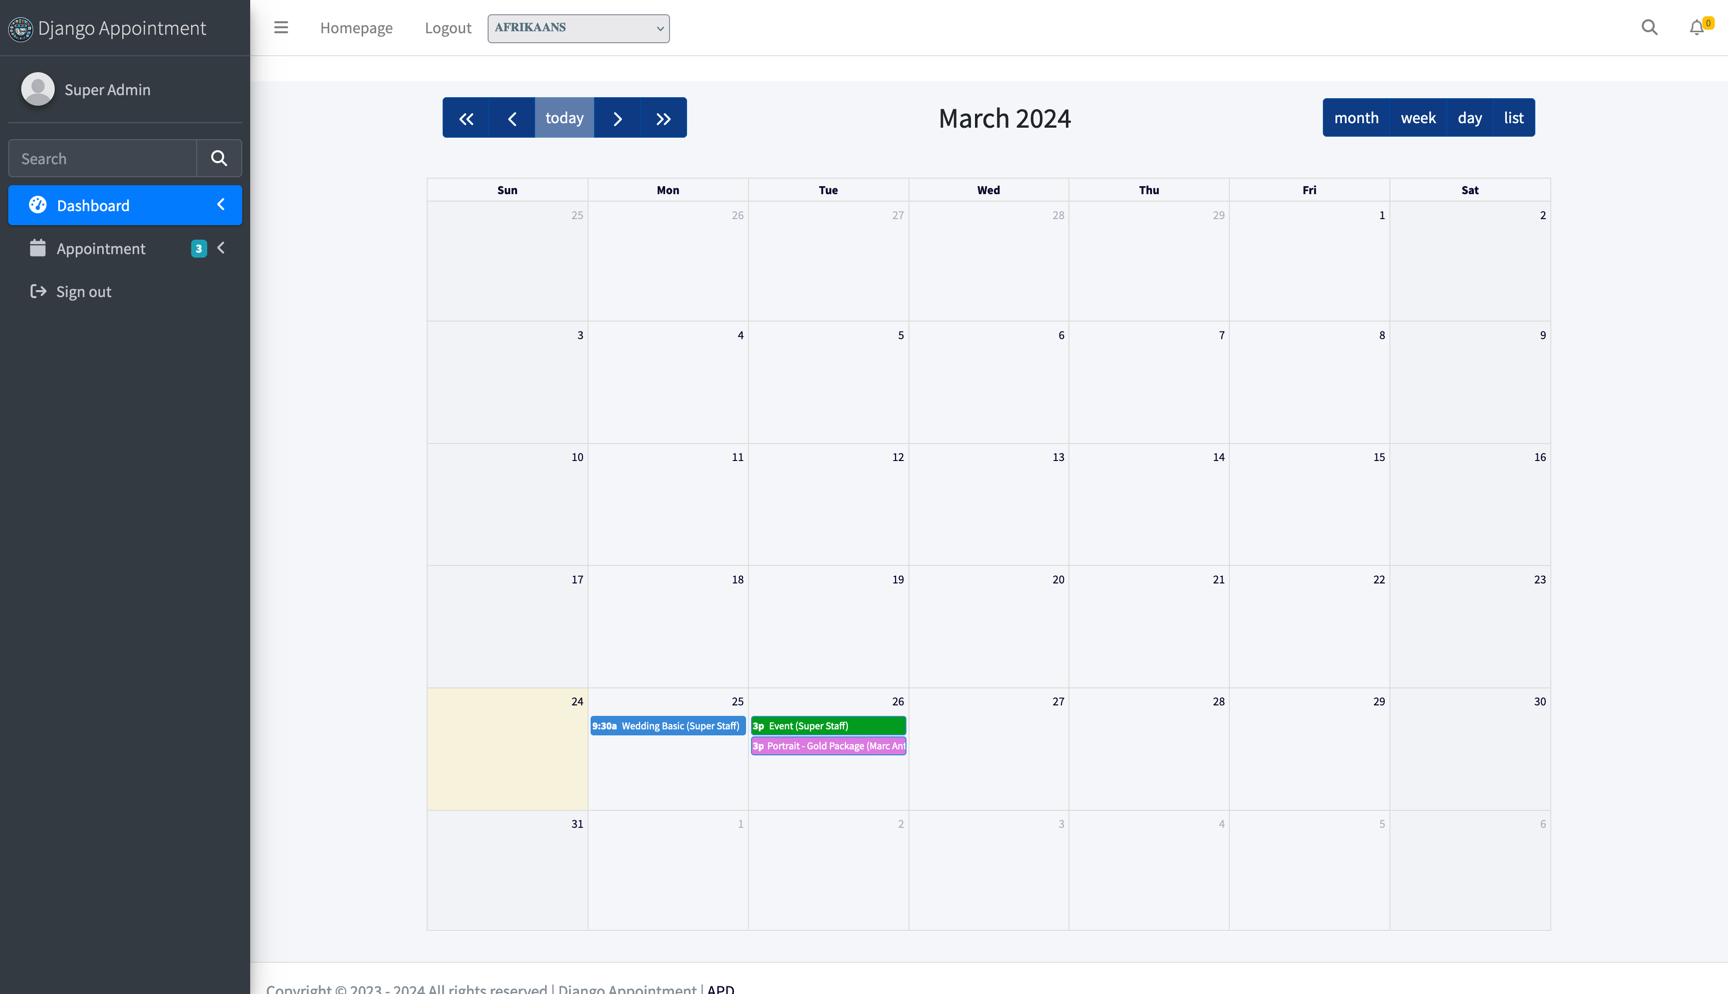The image size is (1728, 994).
Task: Focus the sidebar Search field
Action: coord(103,158)
